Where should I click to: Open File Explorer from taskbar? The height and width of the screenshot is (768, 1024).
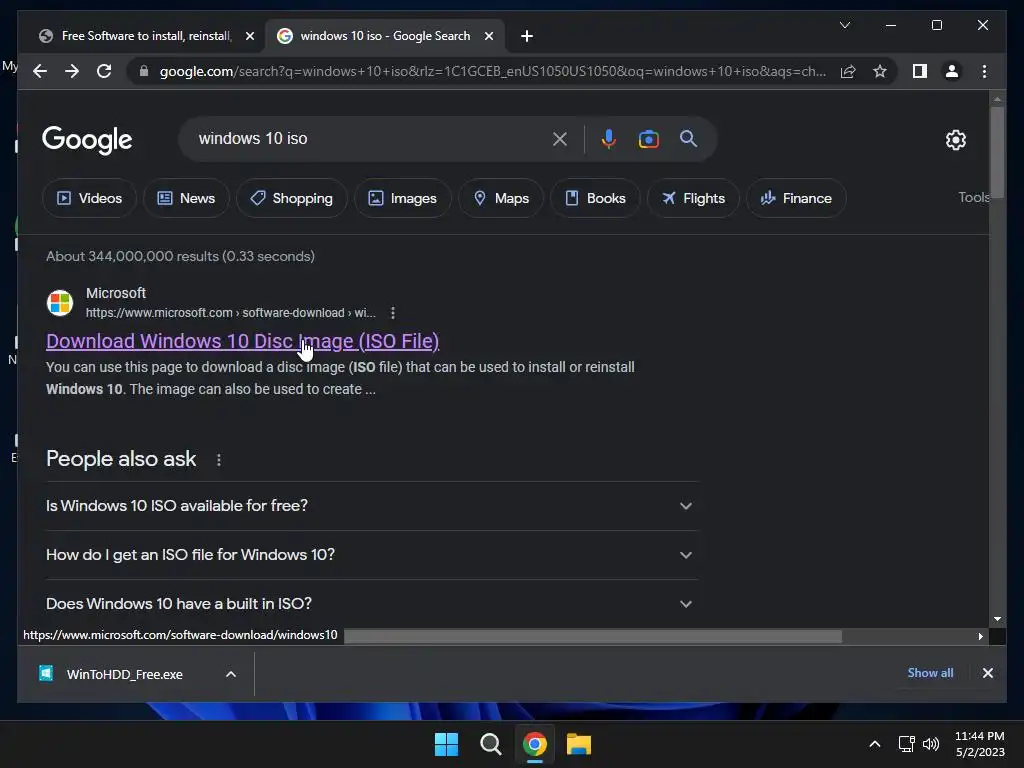(x=579, y=744)
